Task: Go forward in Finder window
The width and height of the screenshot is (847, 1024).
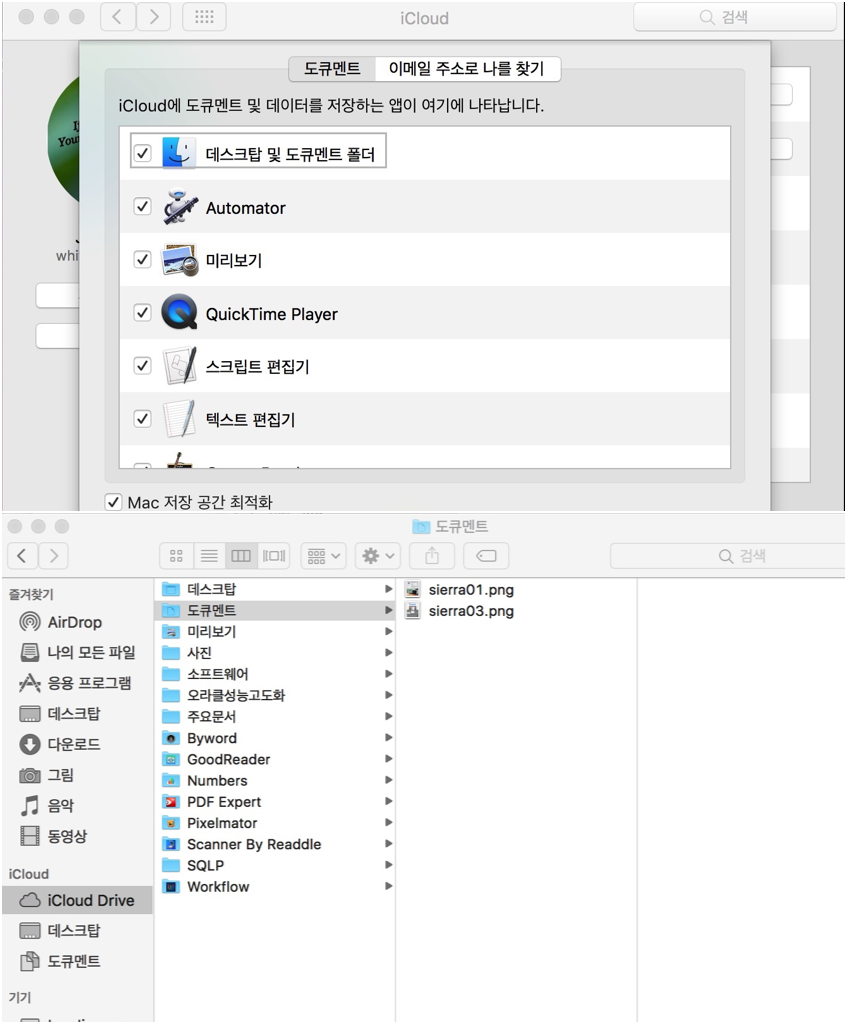Action: point(54,556)
